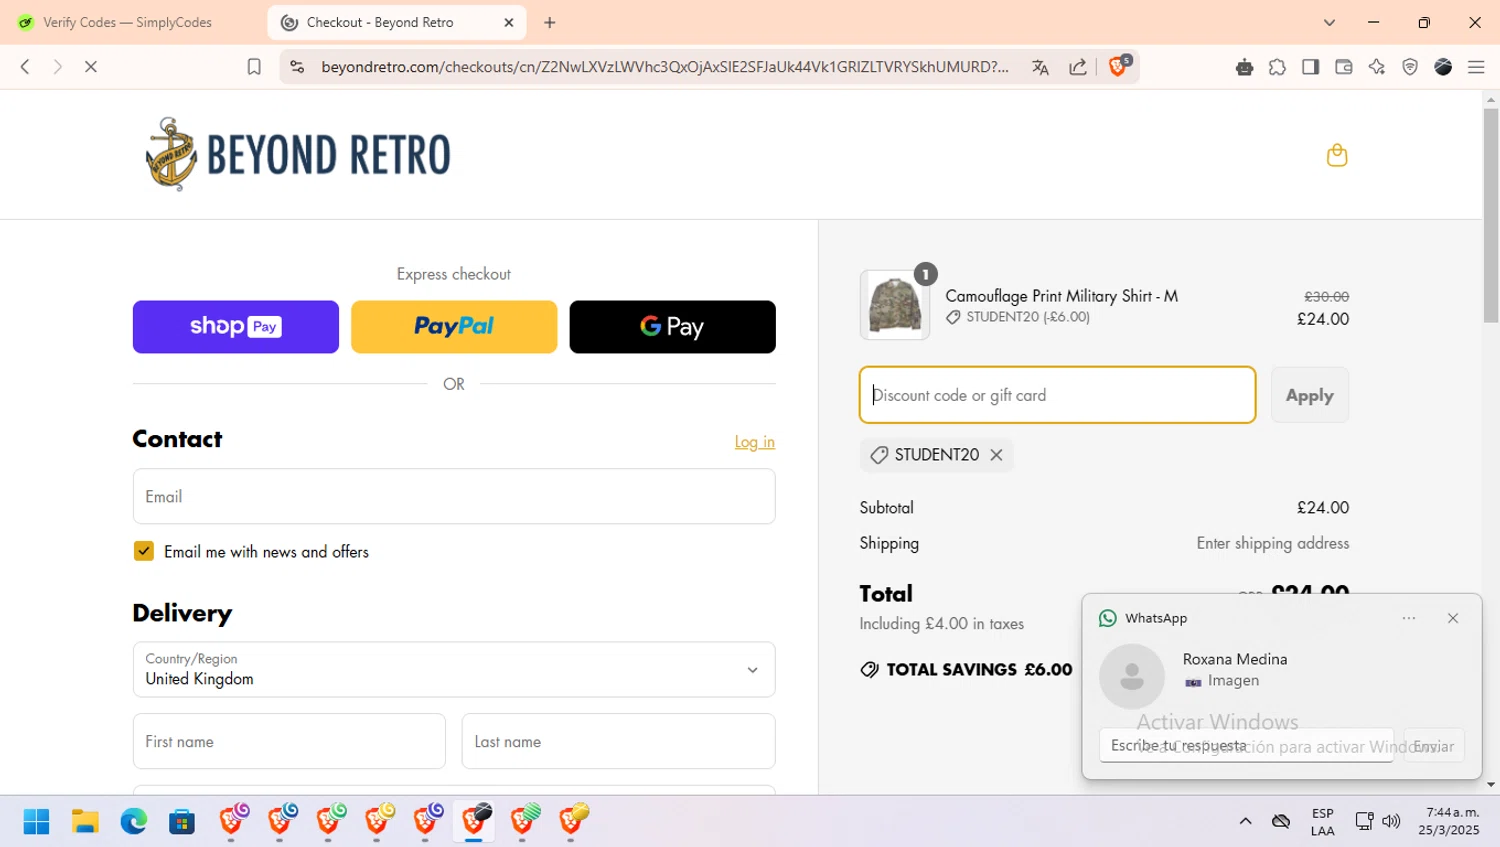Switch to Verify Codes SimplyCodes tab
The width and height of the screenshot is (1500, 847).
(129, 22)
